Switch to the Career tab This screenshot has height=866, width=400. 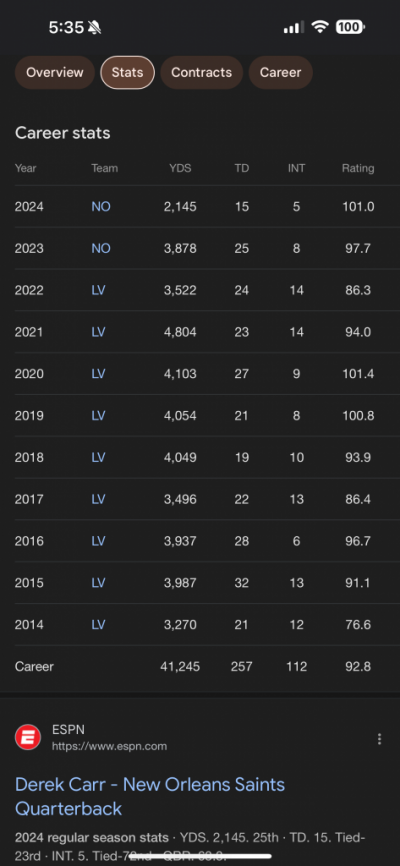click(x=281, y=72)
